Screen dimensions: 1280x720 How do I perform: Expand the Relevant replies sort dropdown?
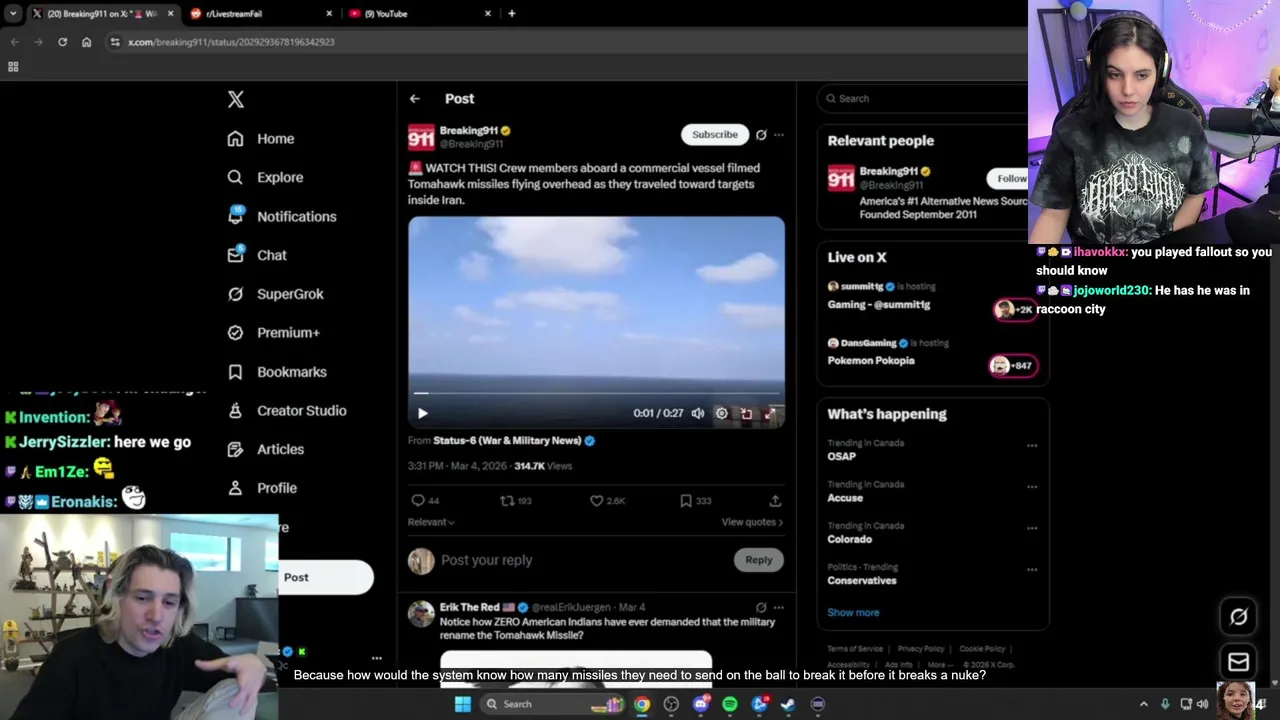pyautogui.click(x=431, y=522)
